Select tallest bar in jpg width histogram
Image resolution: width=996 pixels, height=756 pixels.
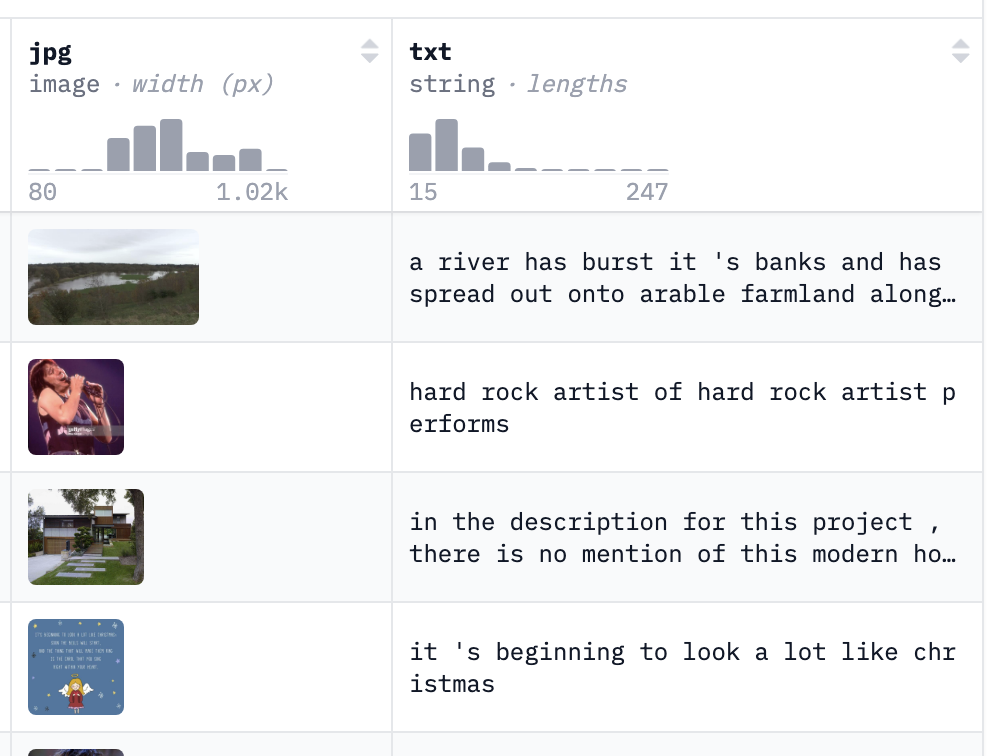click(x=171, y=146)
